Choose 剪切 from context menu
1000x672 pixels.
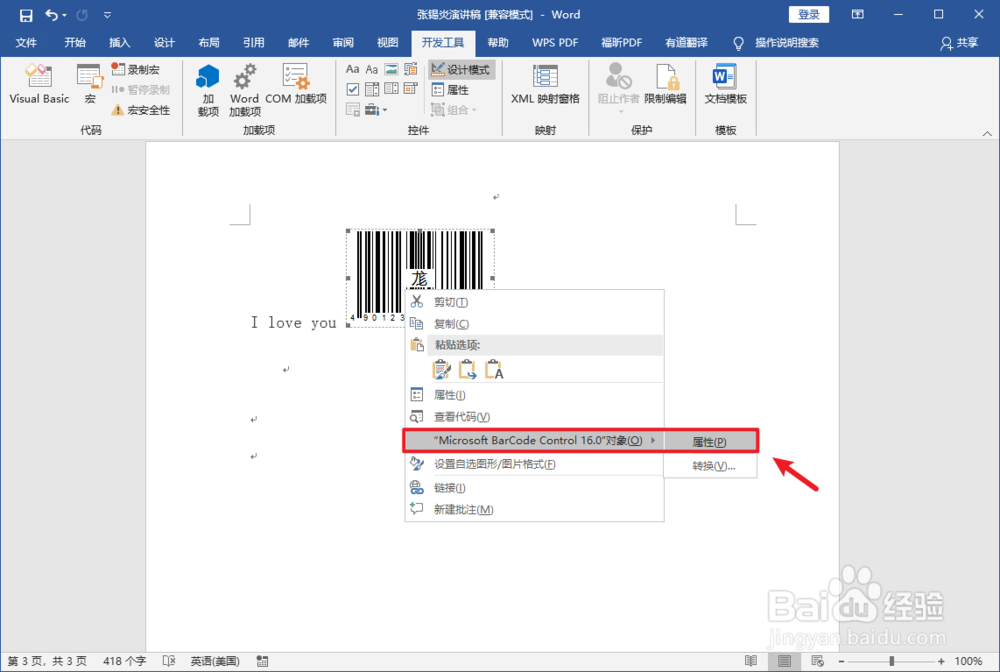click(534, 302)
